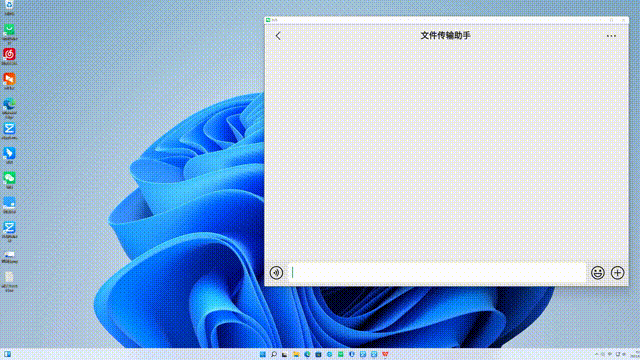
Task: Open taskbar Search magnifier
Action: tap(274, 354)
